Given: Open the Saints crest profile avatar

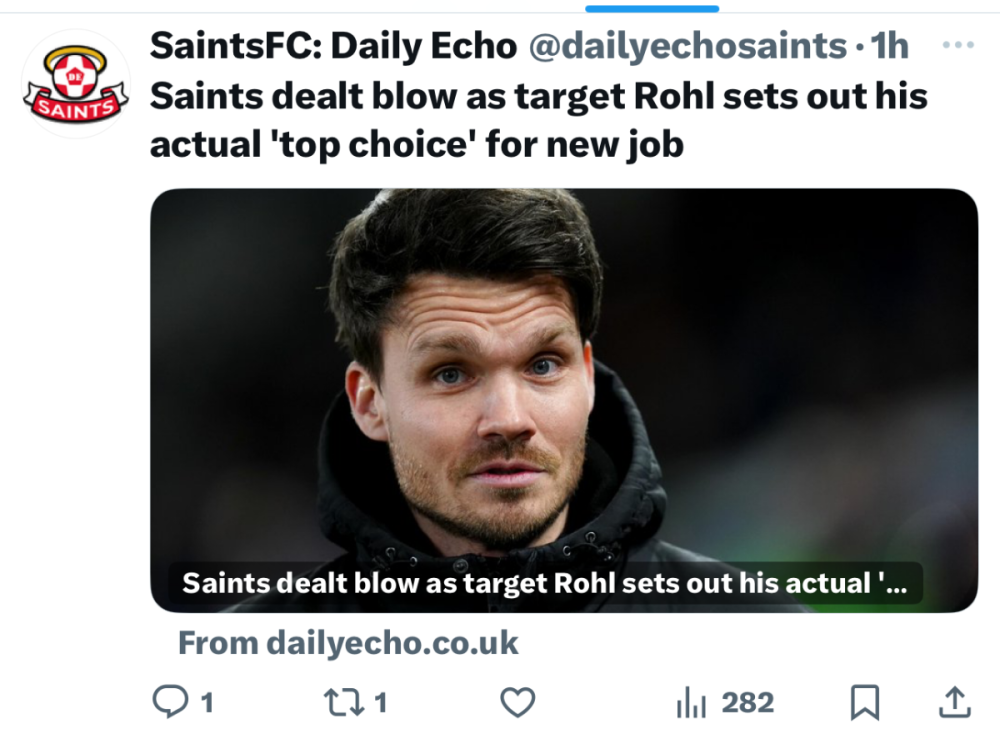Looking at the screenshot, I should [x=76, y=84].
